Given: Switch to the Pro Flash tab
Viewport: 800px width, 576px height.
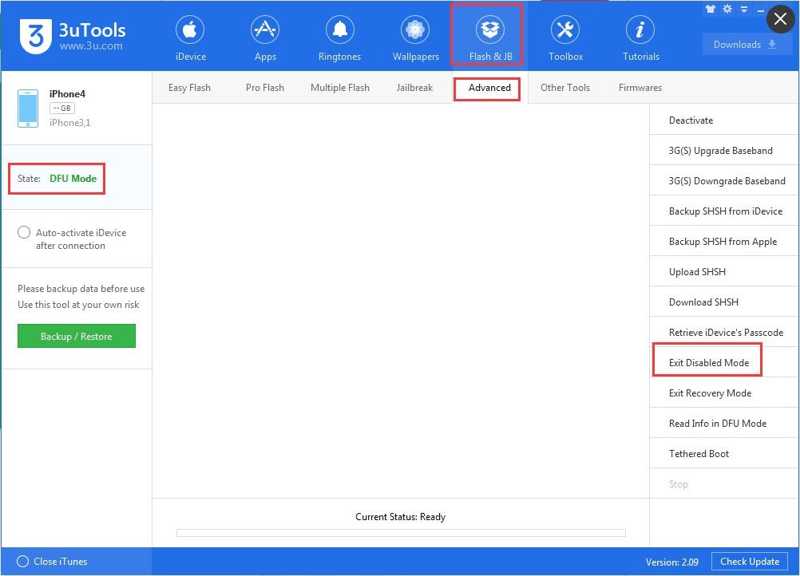Looking at the screenshot, I should [x=265, y=88].
